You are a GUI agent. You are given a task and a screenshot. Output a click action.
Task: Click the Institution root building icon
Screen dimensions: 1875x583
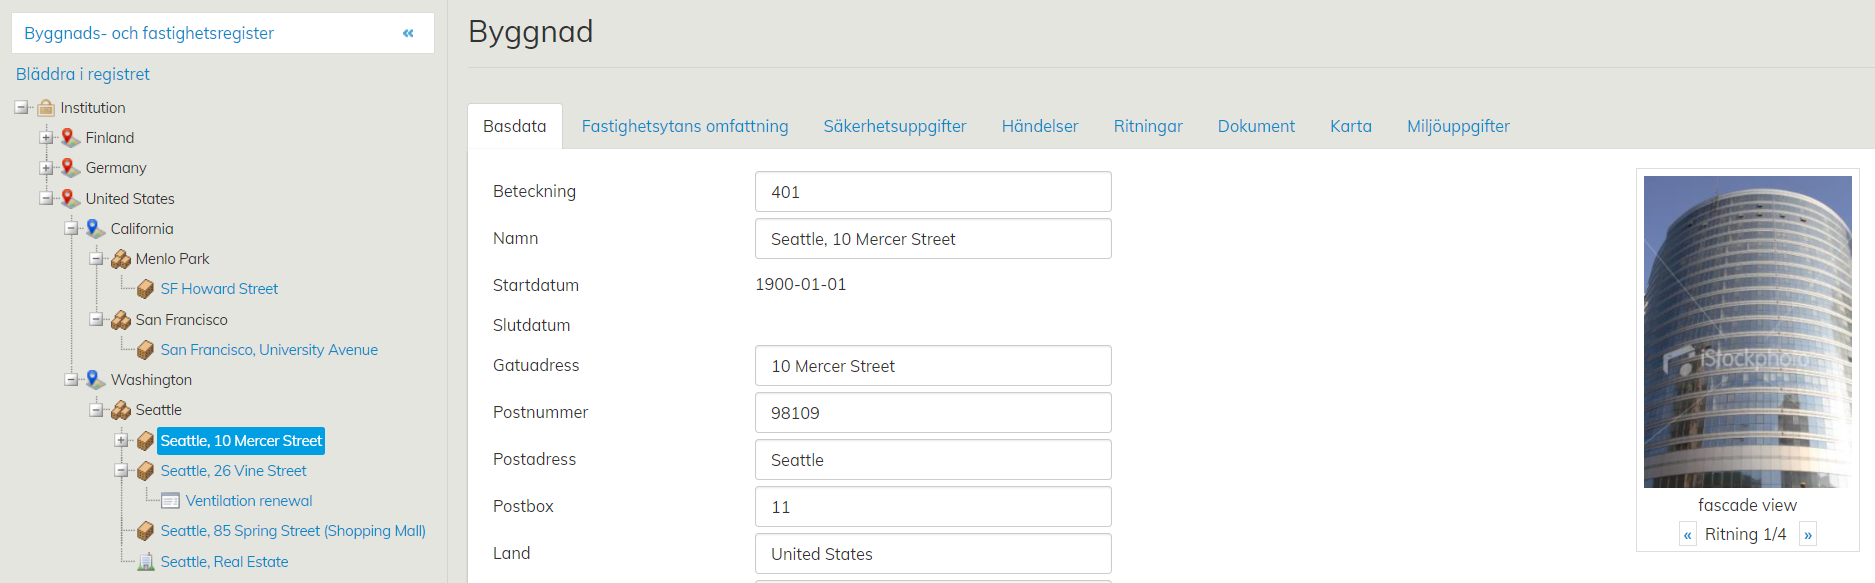(46, 108)
